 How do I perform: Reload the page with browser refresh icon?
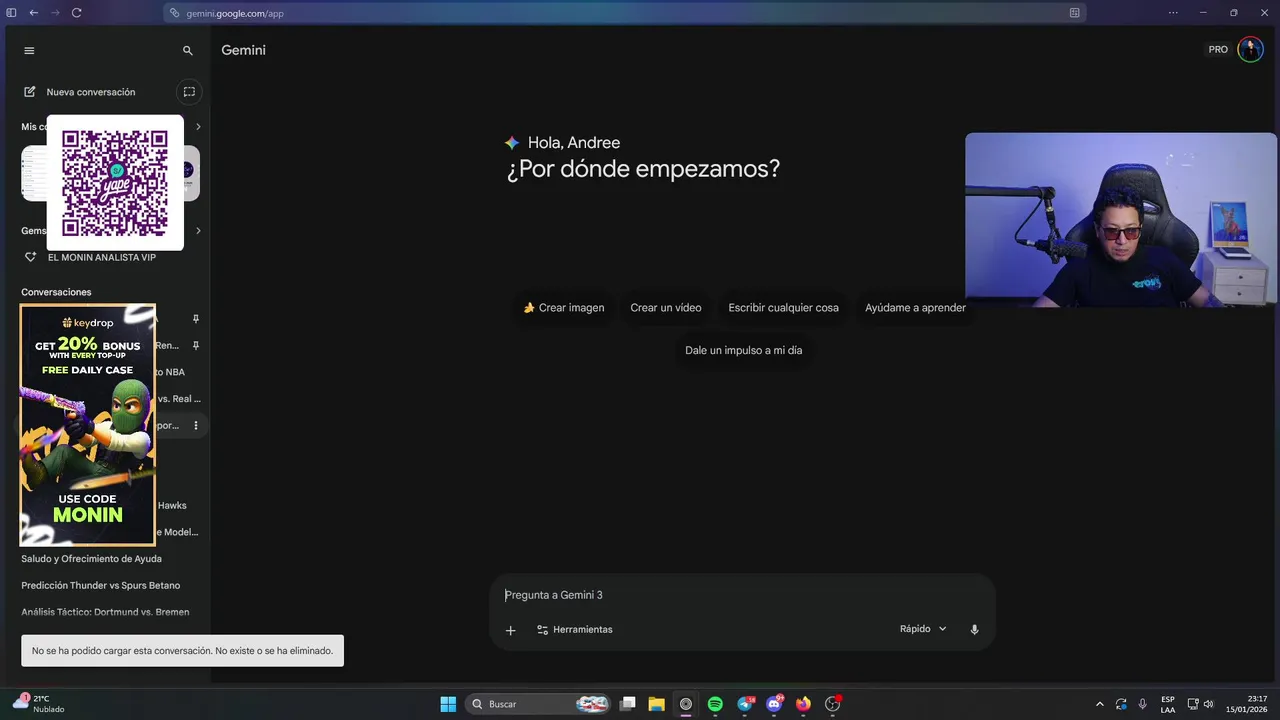click(77, 13)
